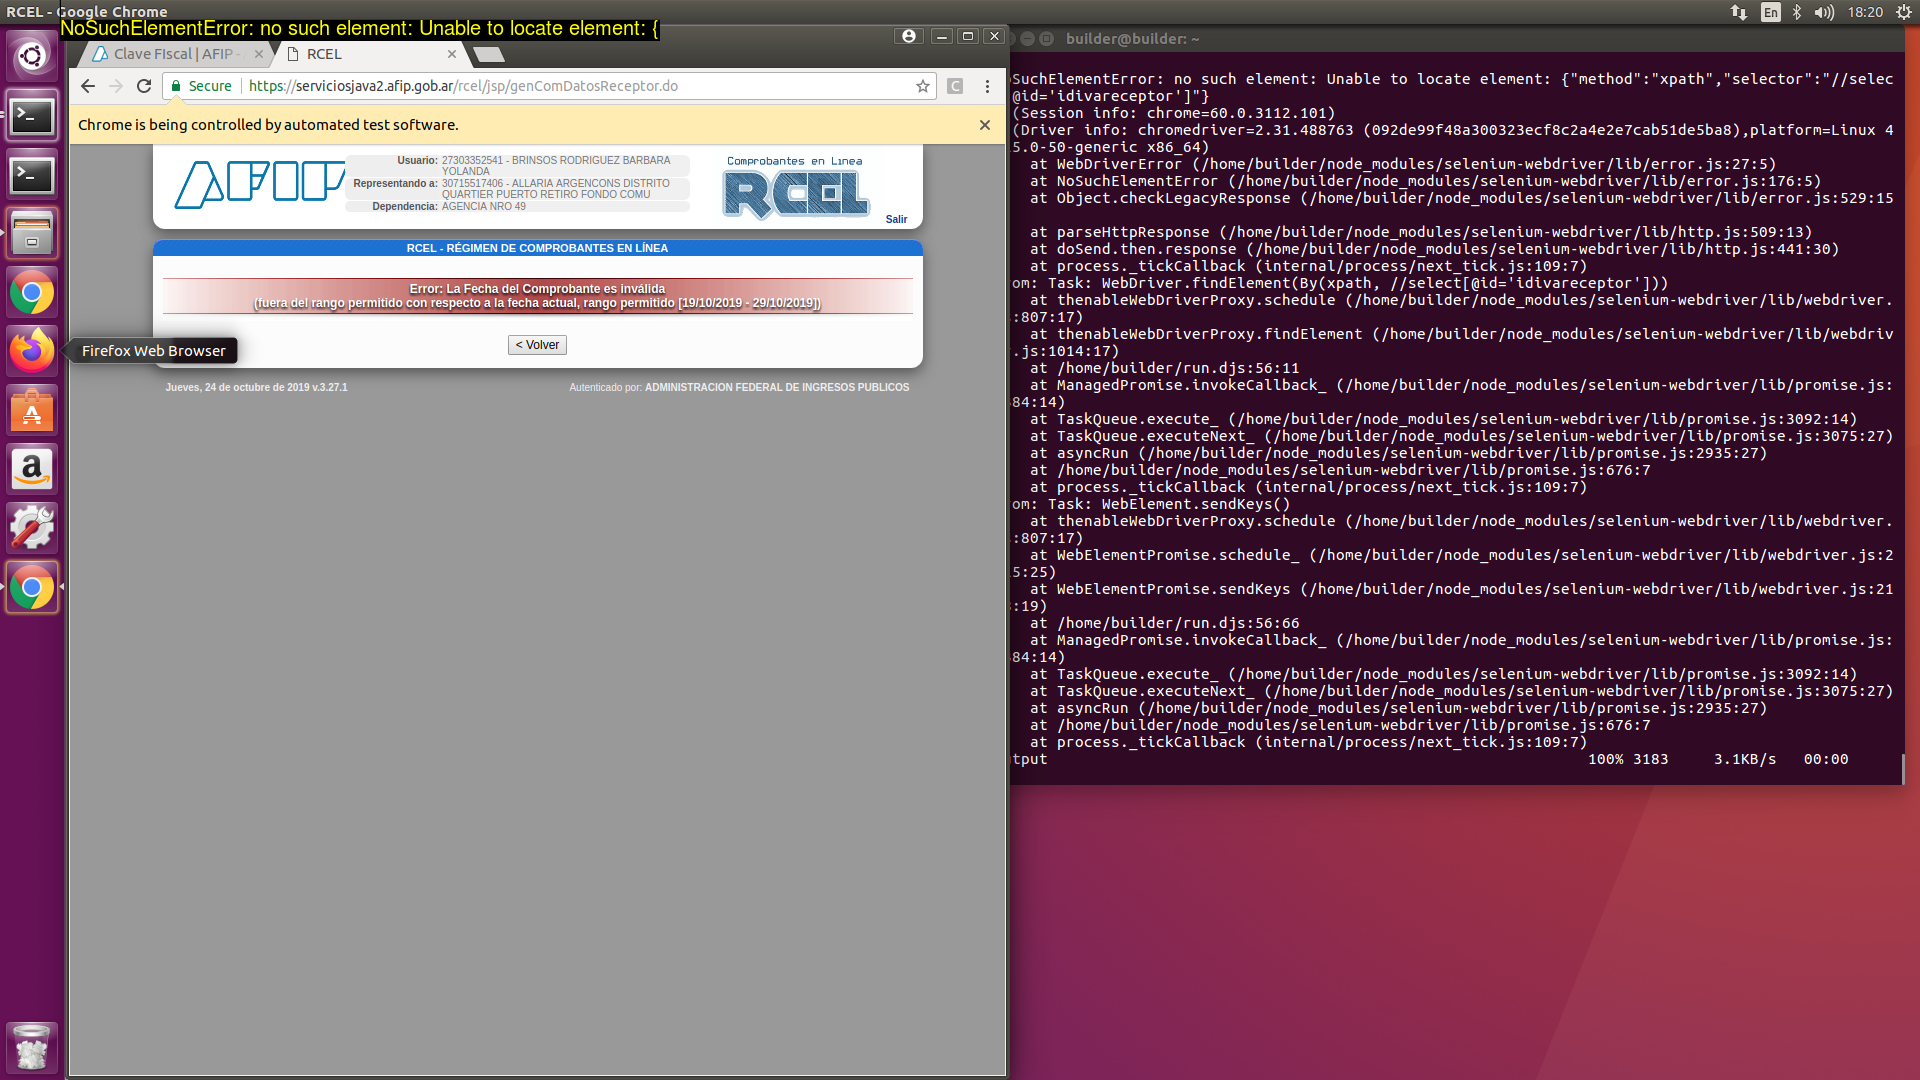Open session gear menu
Viewport: 1920px width, 1080px height.
point(1904,12)
